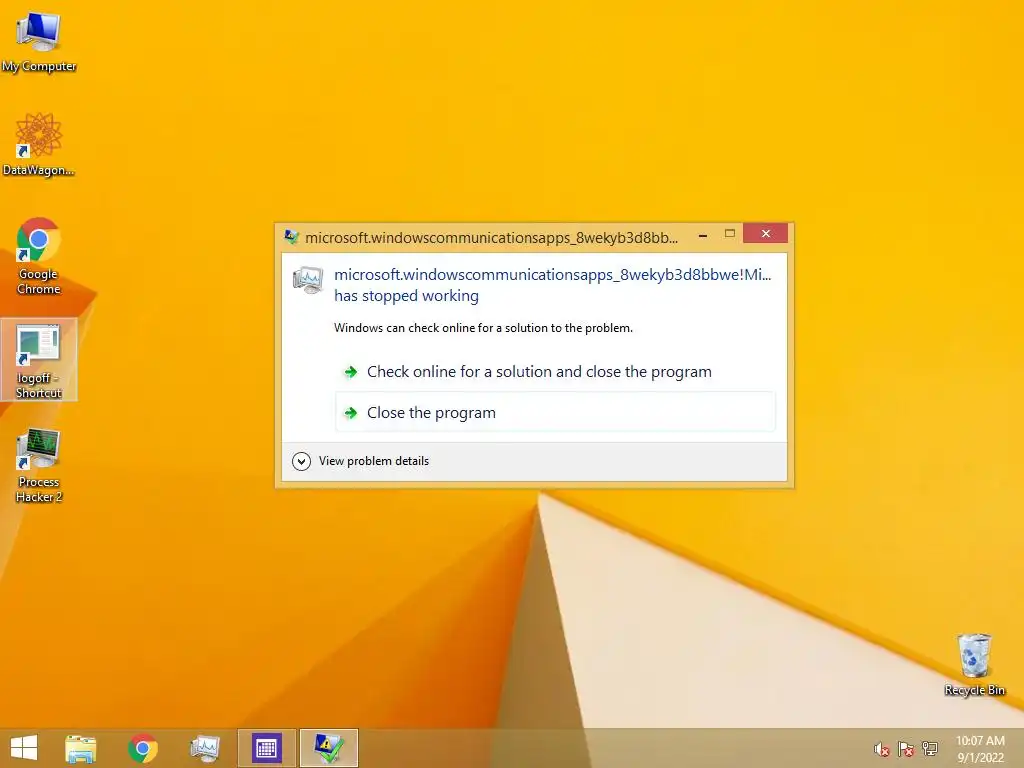Open File Explorer from the taskbar
This screenshot has height=768, width=1024.
click(x=81, y=748)
